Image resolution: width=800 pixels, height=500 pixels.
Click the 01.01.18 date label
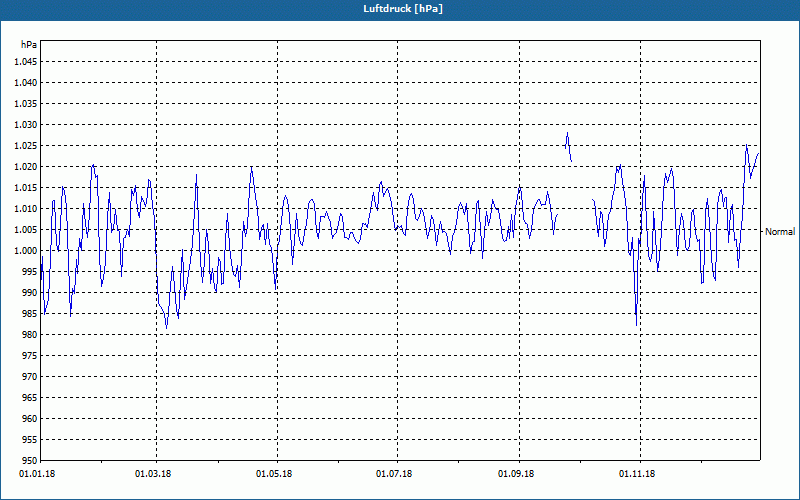coord(37,474)
